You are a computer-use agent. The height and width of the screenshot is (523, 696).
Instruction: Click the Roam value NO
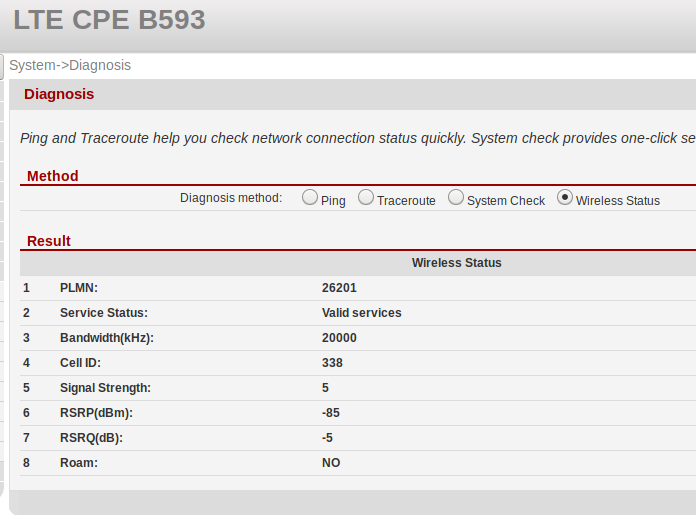pos(331,463)
